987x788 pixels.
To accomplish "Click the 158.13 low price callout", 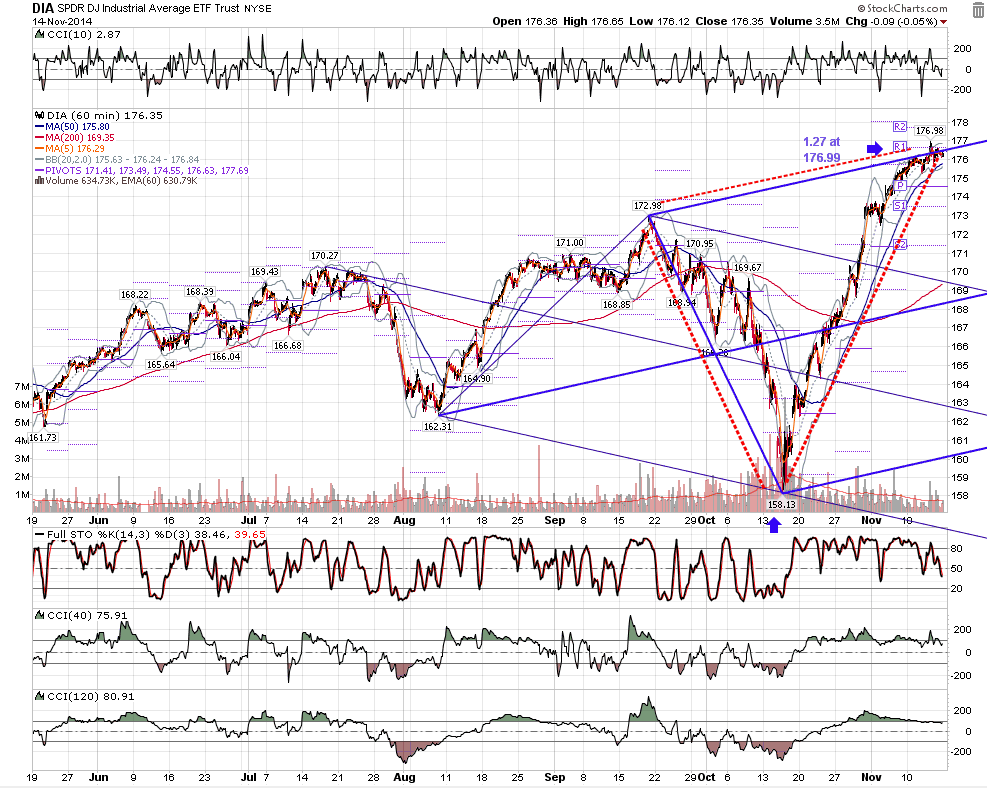I will [782, 504].
